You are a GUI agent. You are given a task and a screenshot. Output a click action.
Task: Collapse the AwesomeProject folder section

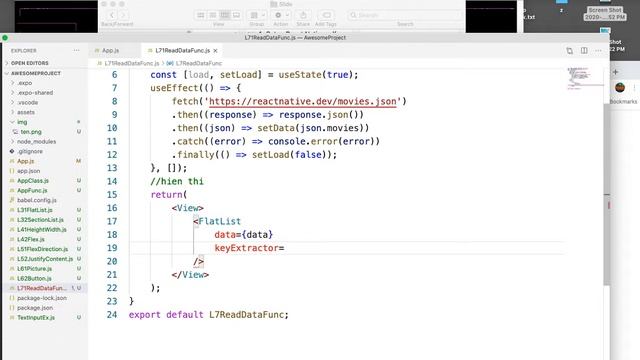coord(36,73)
